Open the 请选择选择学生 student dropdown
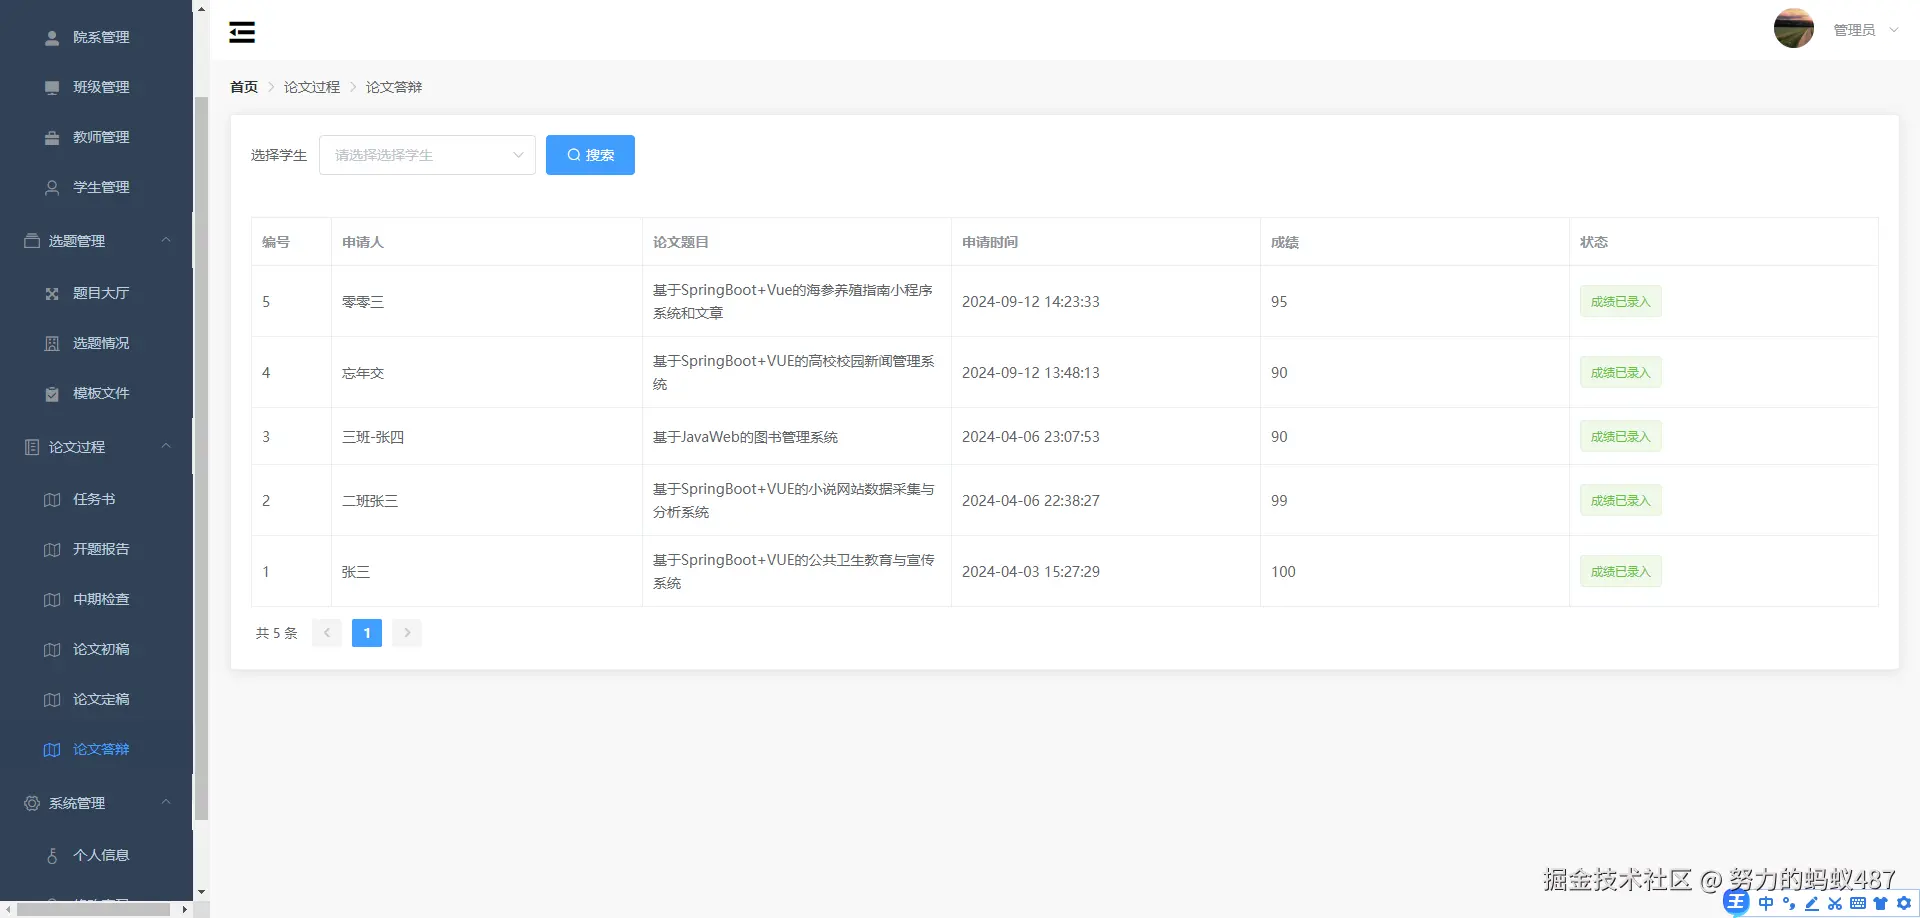This screenshot has width=1920, height=918. pos(427,155)
